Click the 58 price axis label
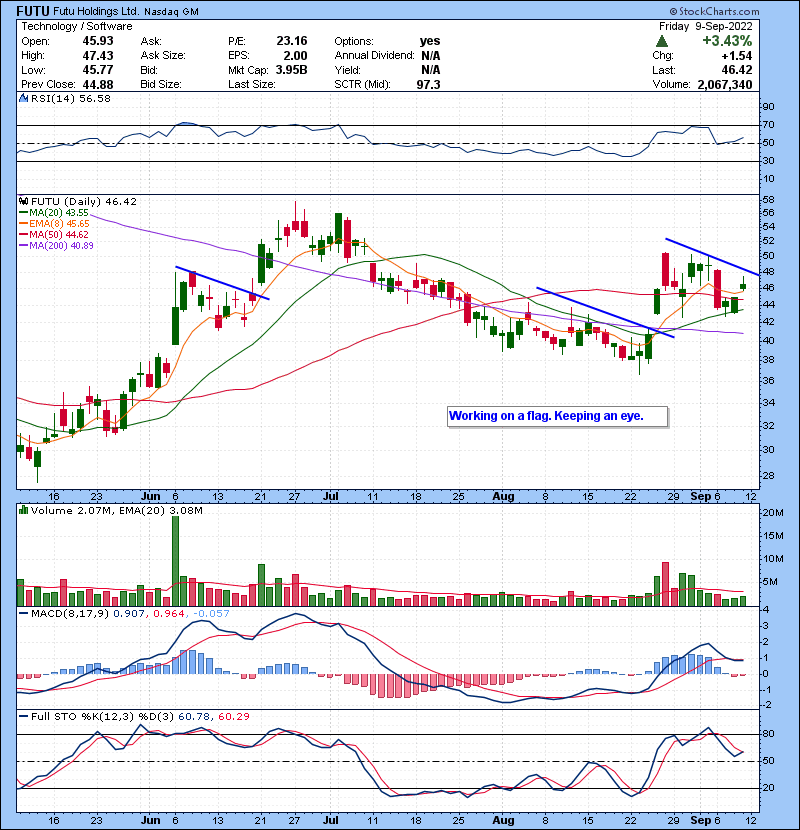 pos(768,200)
